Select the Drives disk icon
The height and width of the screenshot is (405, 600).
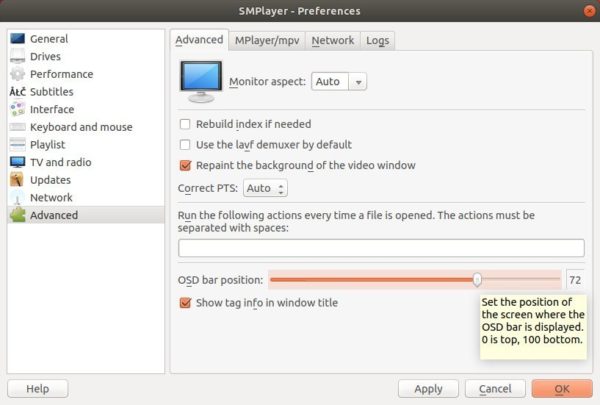[18, 56]
